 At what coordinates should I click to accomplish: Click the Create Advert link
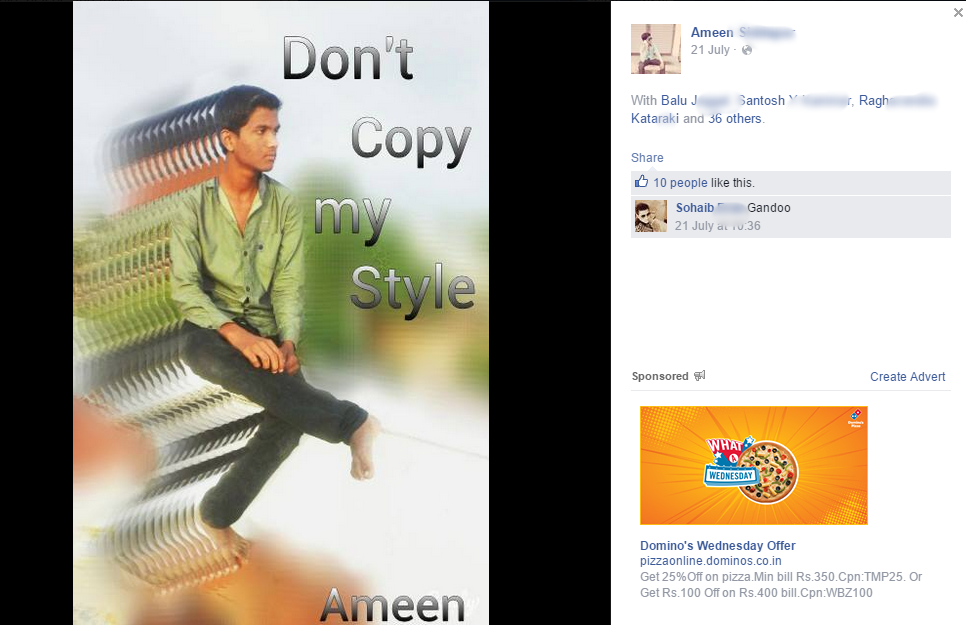pos(907,377)
